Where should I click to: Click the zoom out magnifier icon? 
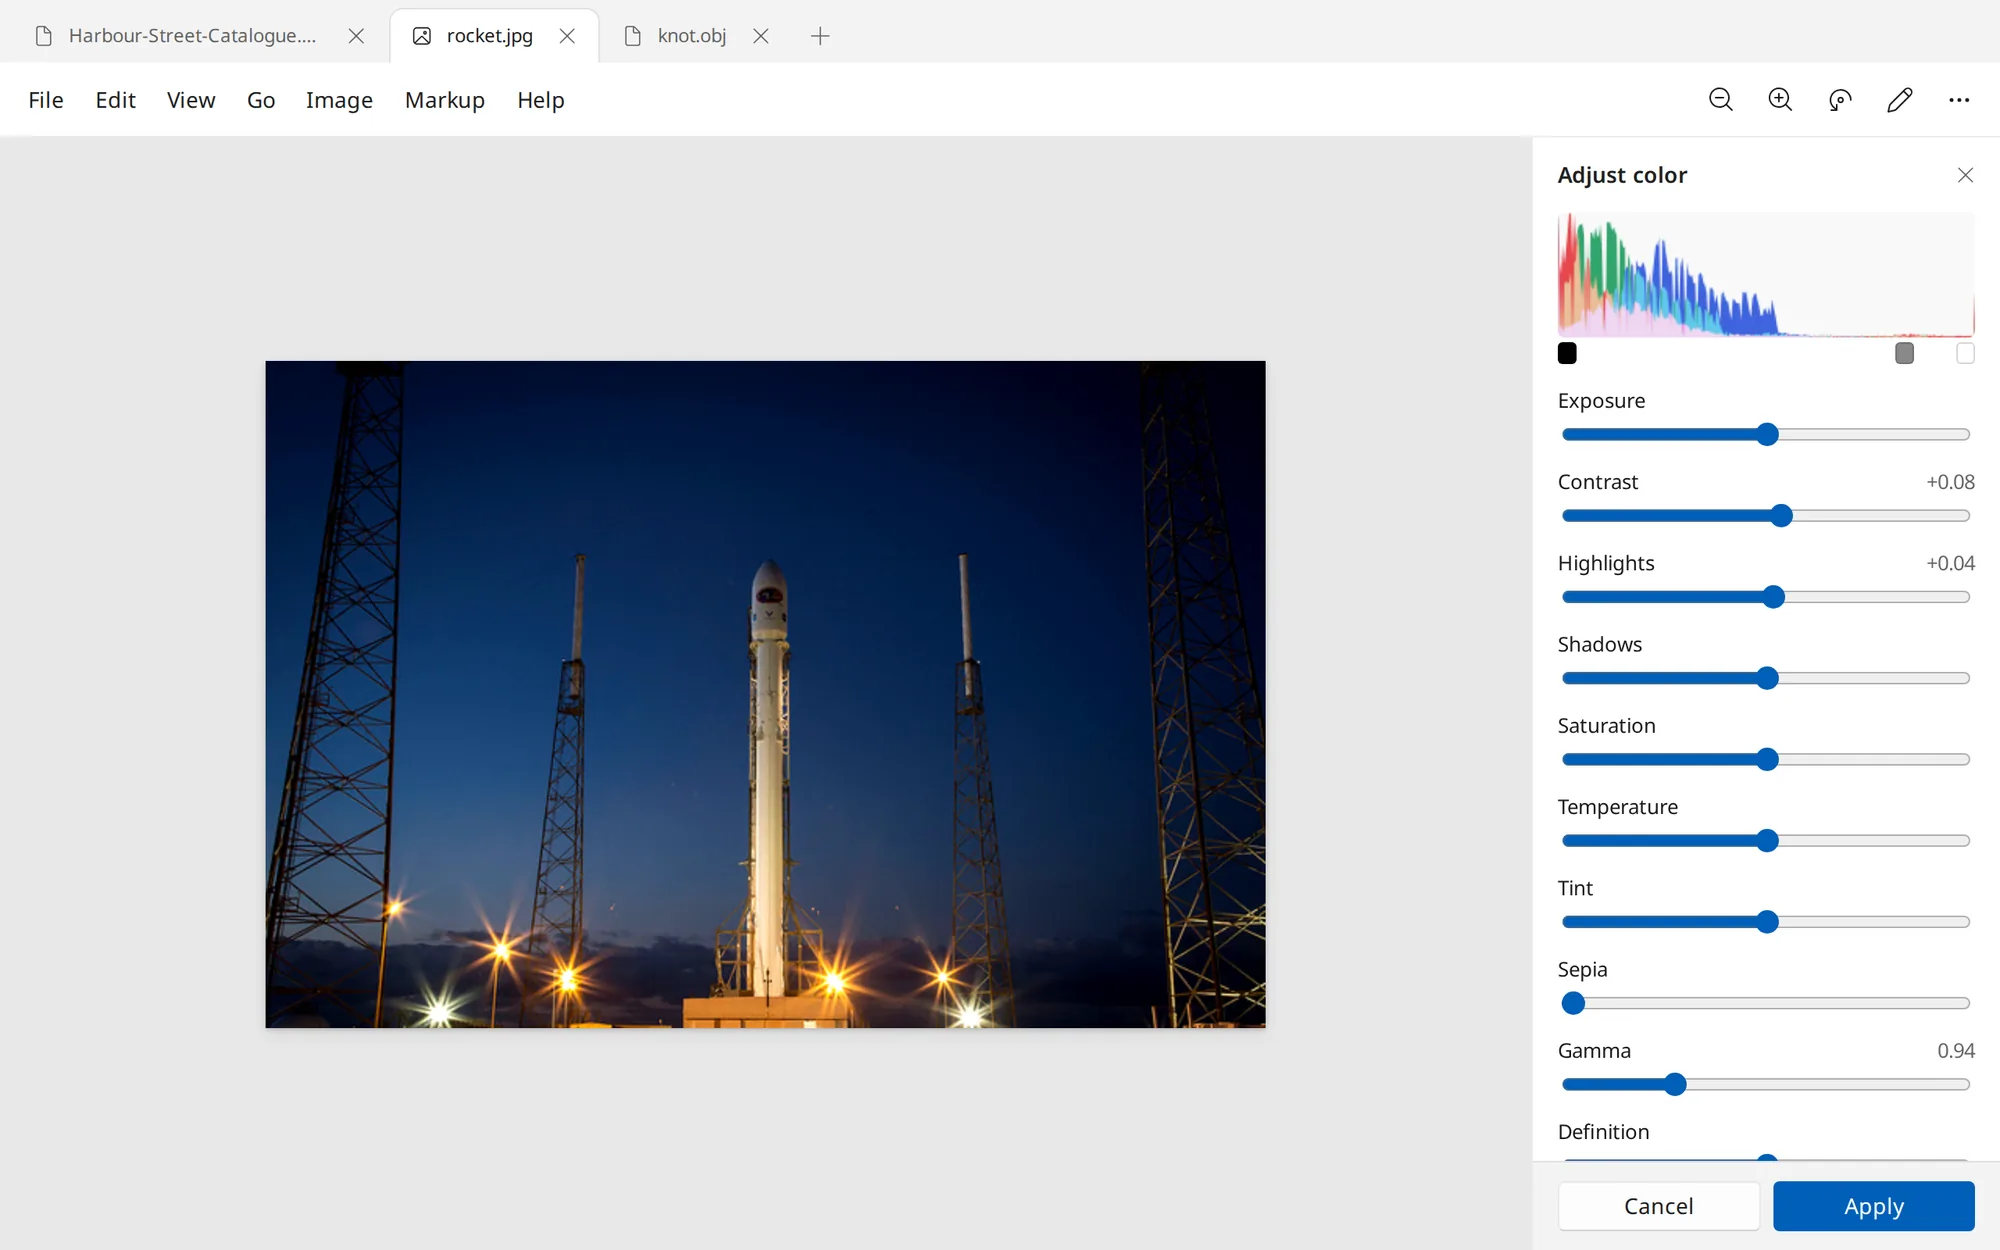[x=1720, y=99]
